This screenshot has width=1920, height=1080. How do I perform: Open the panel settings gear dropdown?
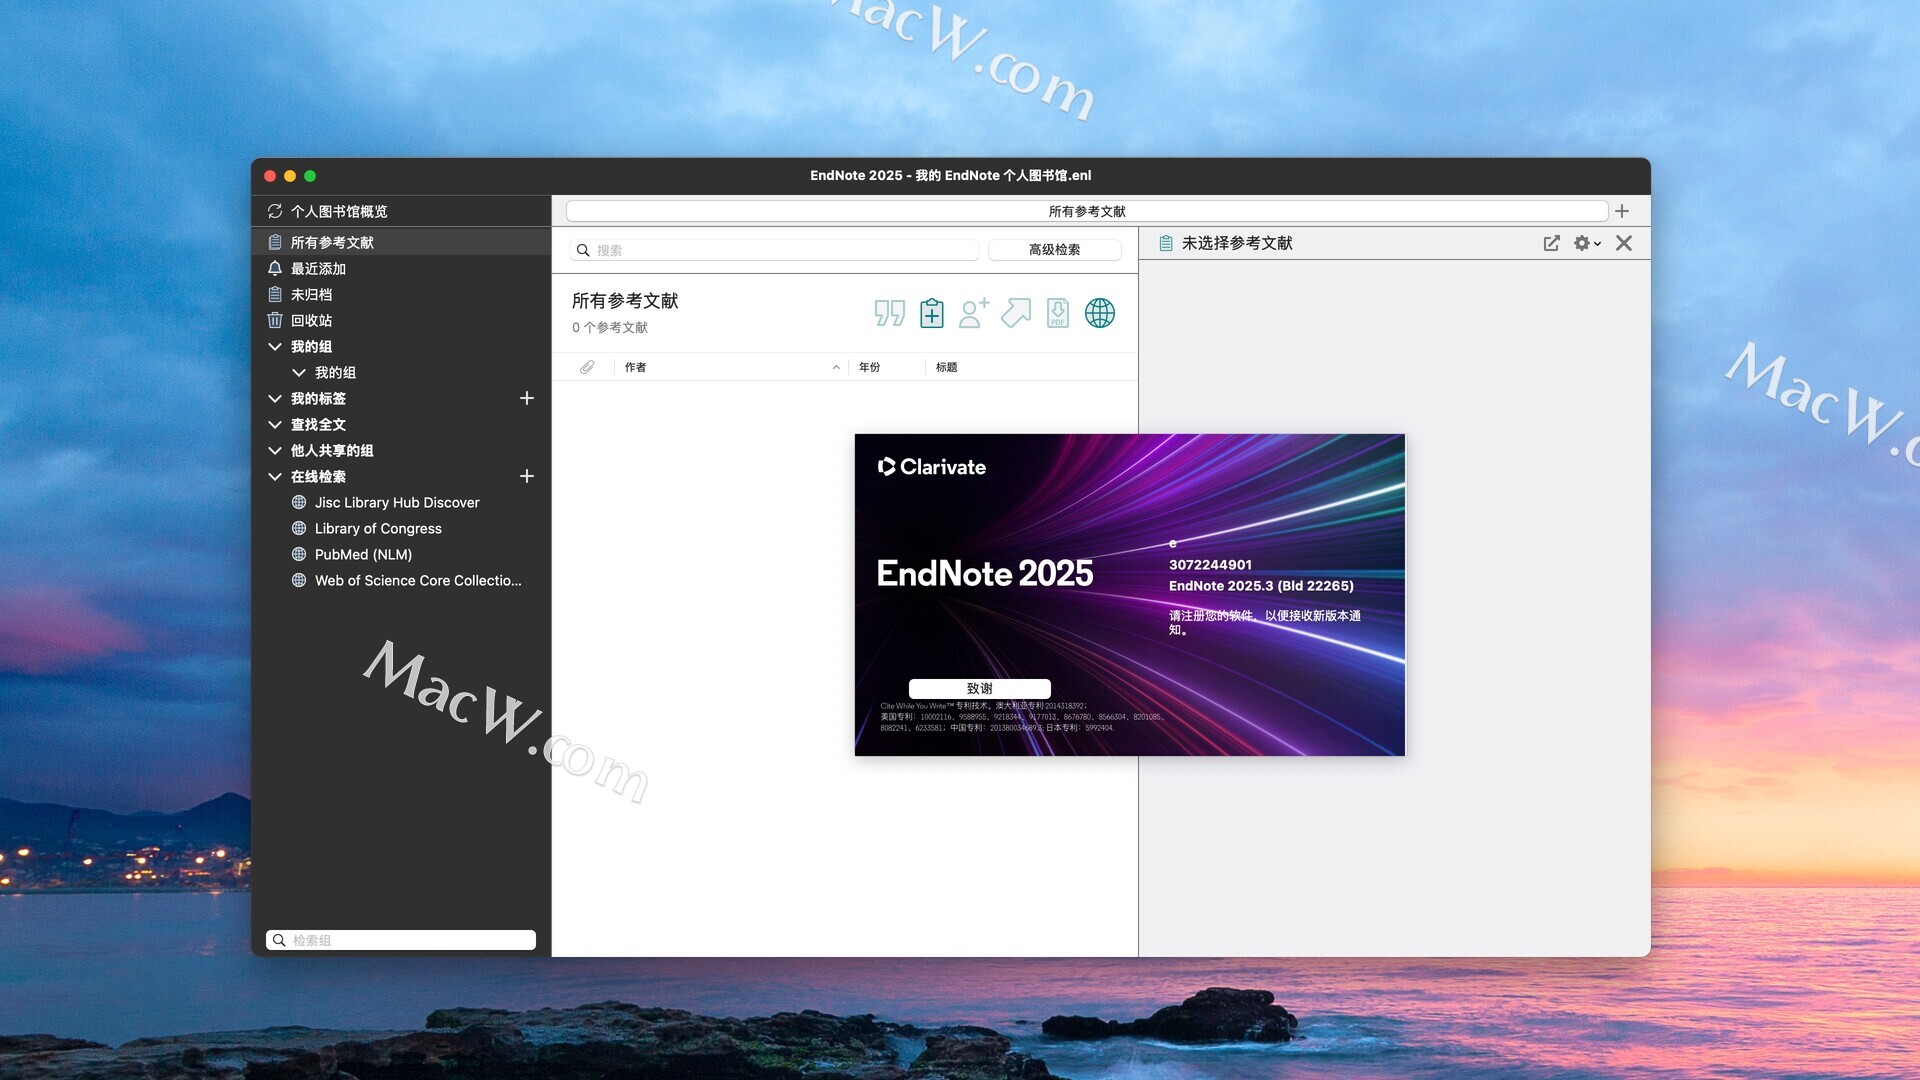[1586, 243]
